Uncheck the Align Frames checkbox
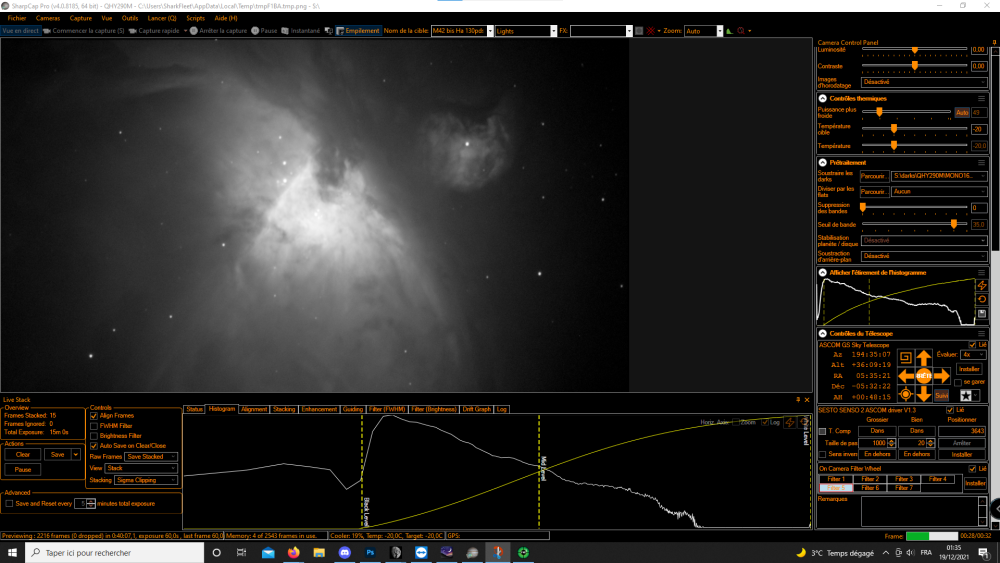The image size is (1000, 563). point(94,416)
